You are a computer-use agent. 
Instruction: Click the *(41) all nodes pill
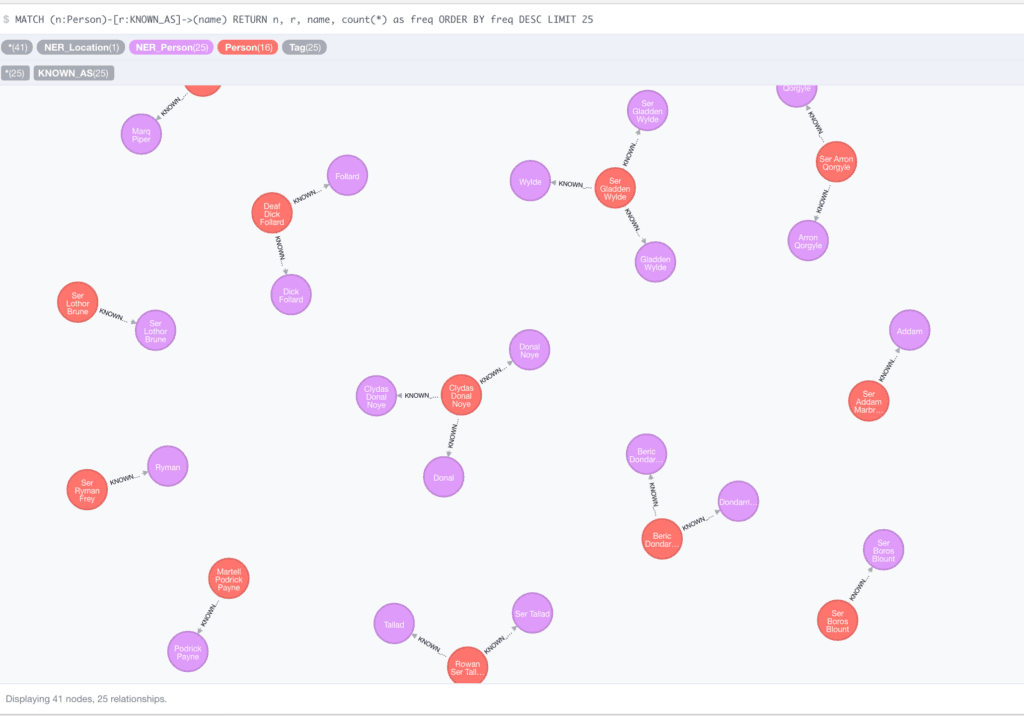click(x=17, y=47)
